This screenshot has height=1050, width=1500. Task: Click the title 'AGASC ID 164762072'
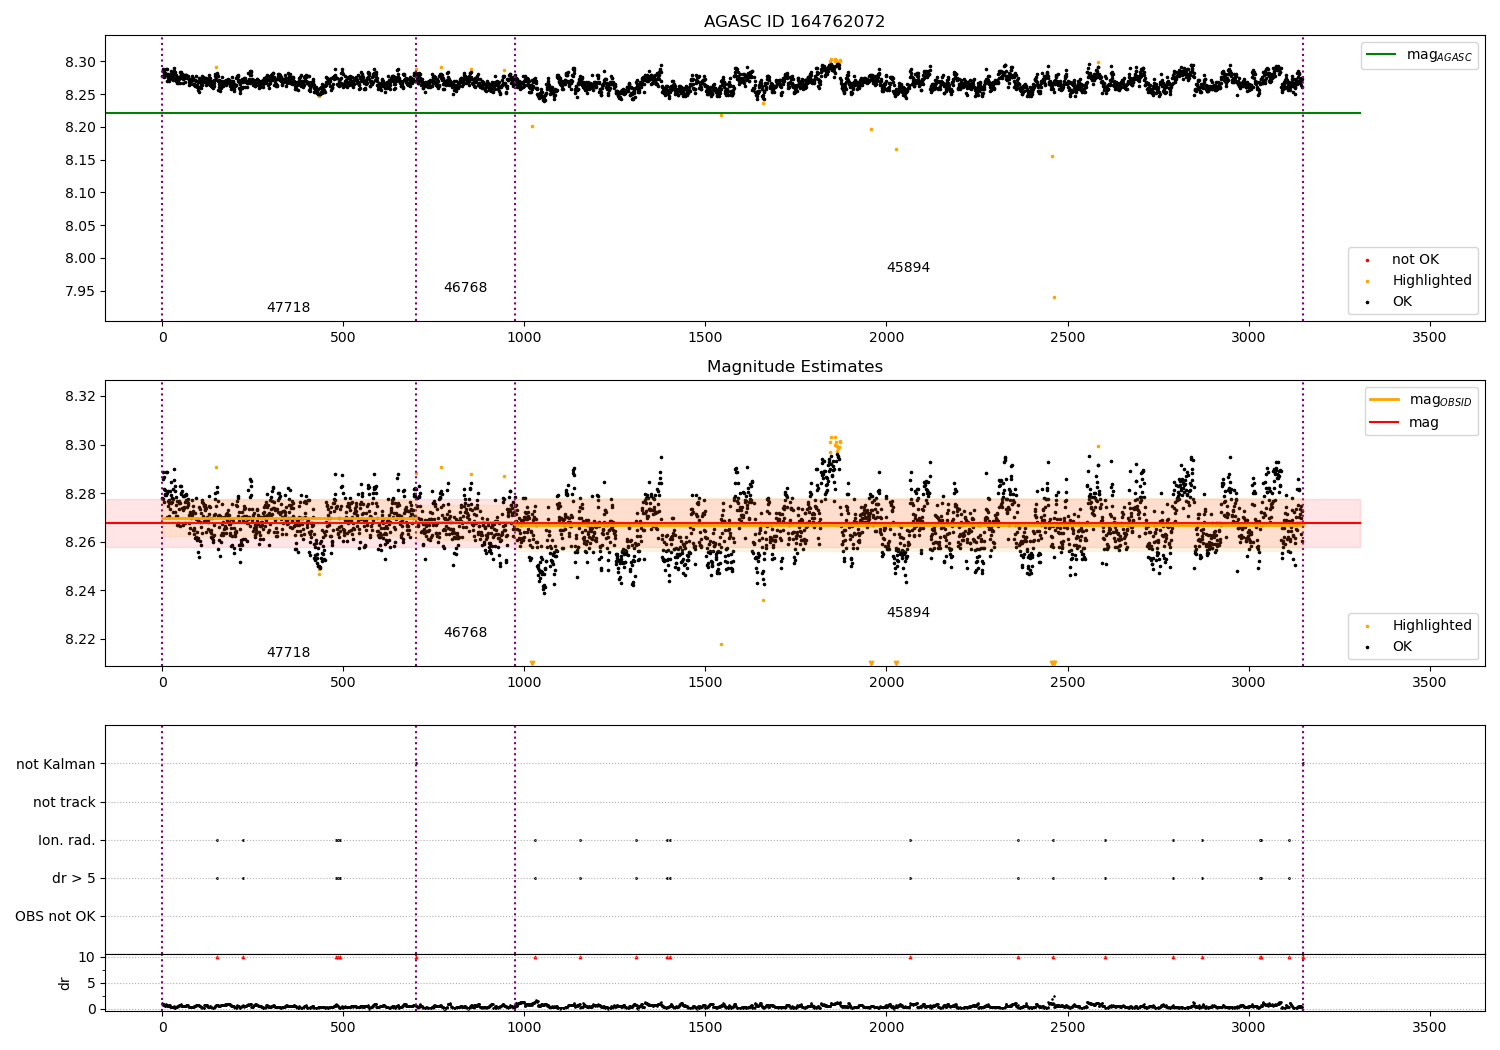click(x=794, y=22)
